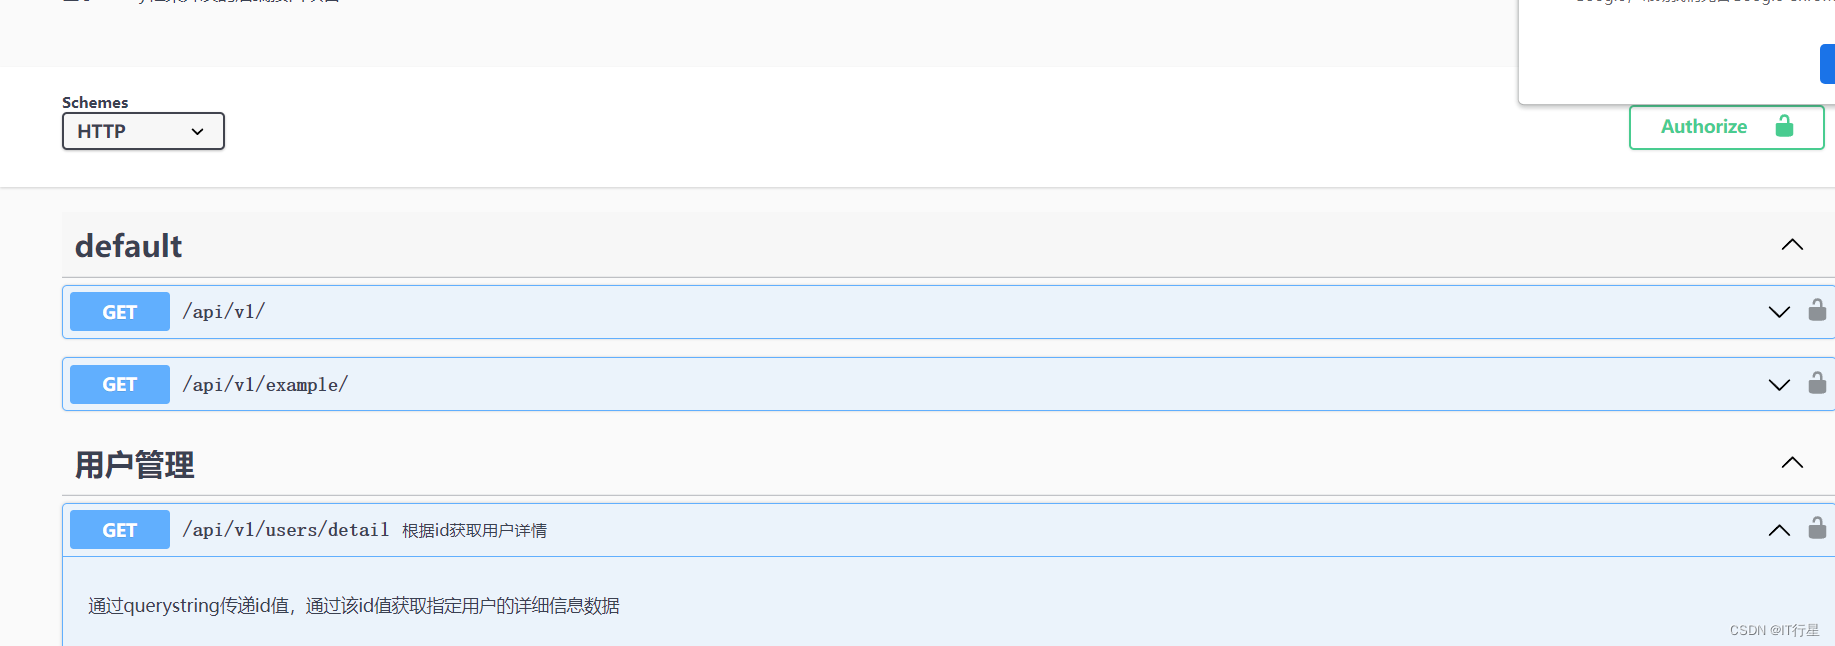This screenshot has width=1835, height=646.
Task: Click the green lock icon inside the Authorize button
Action: click(x=1785, y=127)
